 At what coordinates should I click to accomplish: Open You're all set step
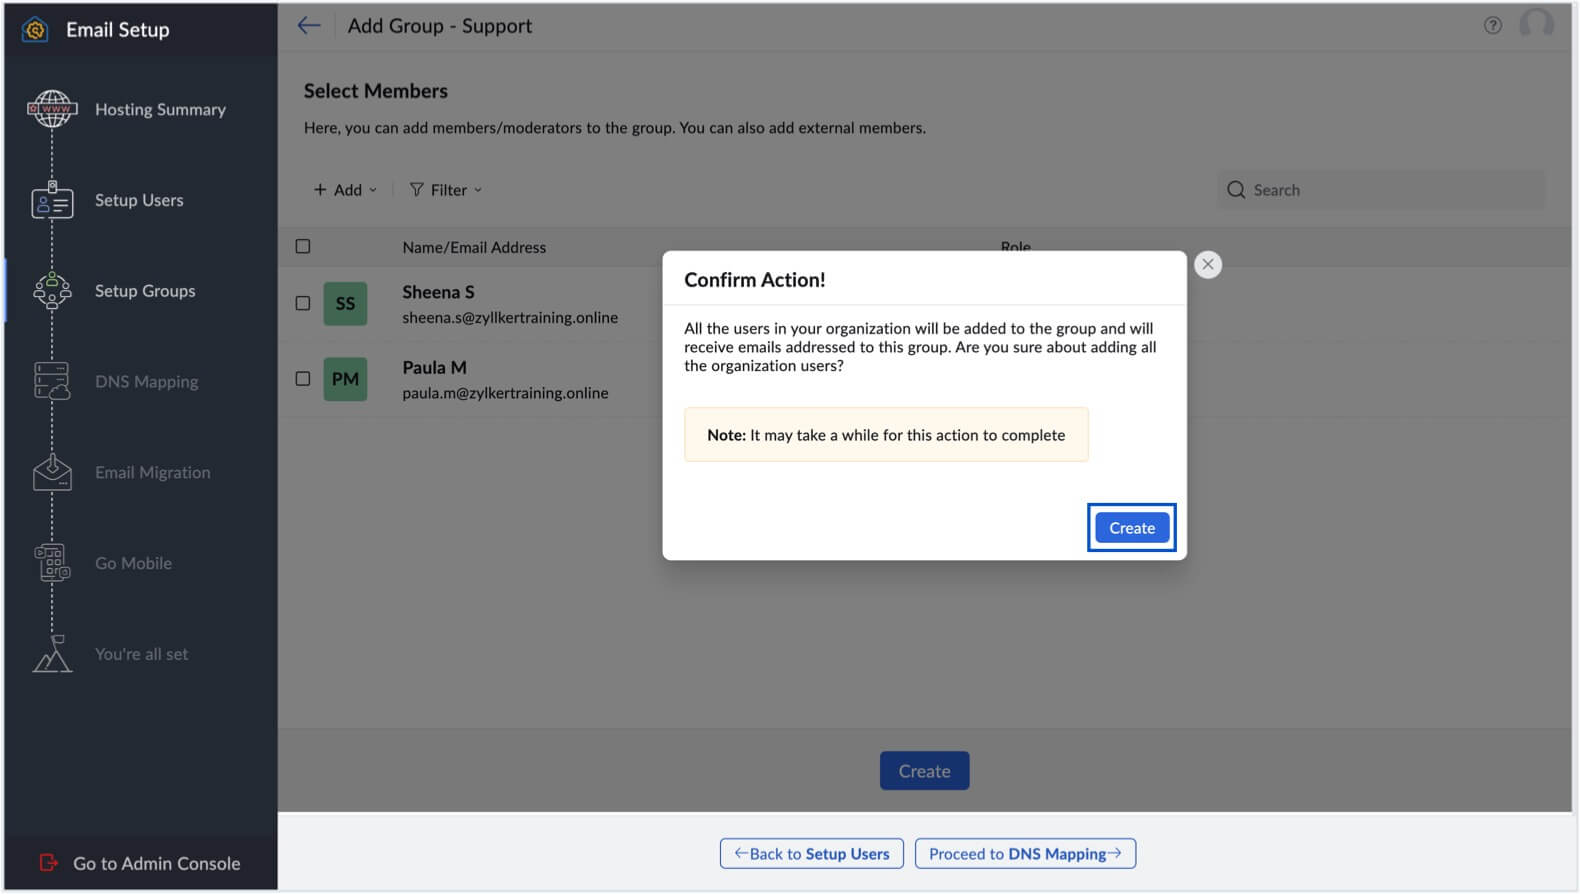pos(141,654)
